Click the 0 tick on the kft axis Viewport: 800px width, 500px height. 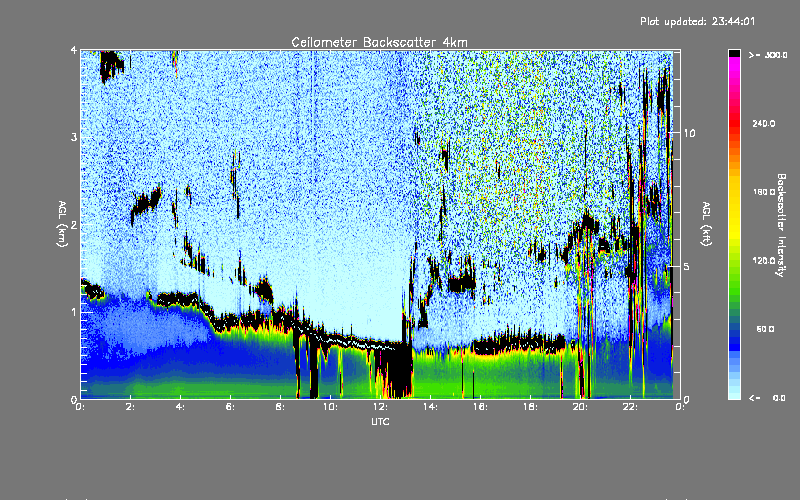point(687,399)
